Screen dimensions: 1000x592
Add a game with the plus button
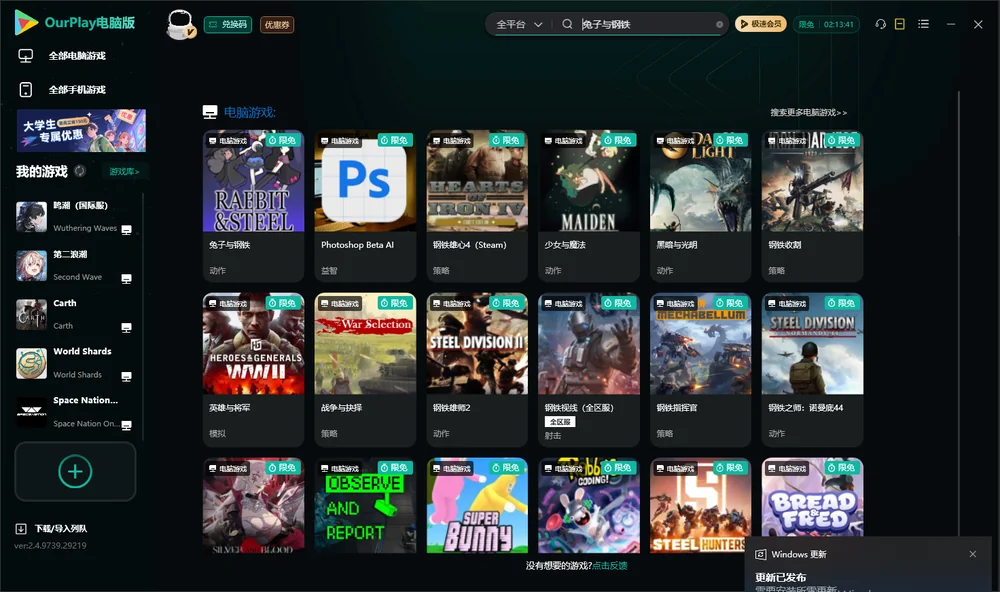75,471
